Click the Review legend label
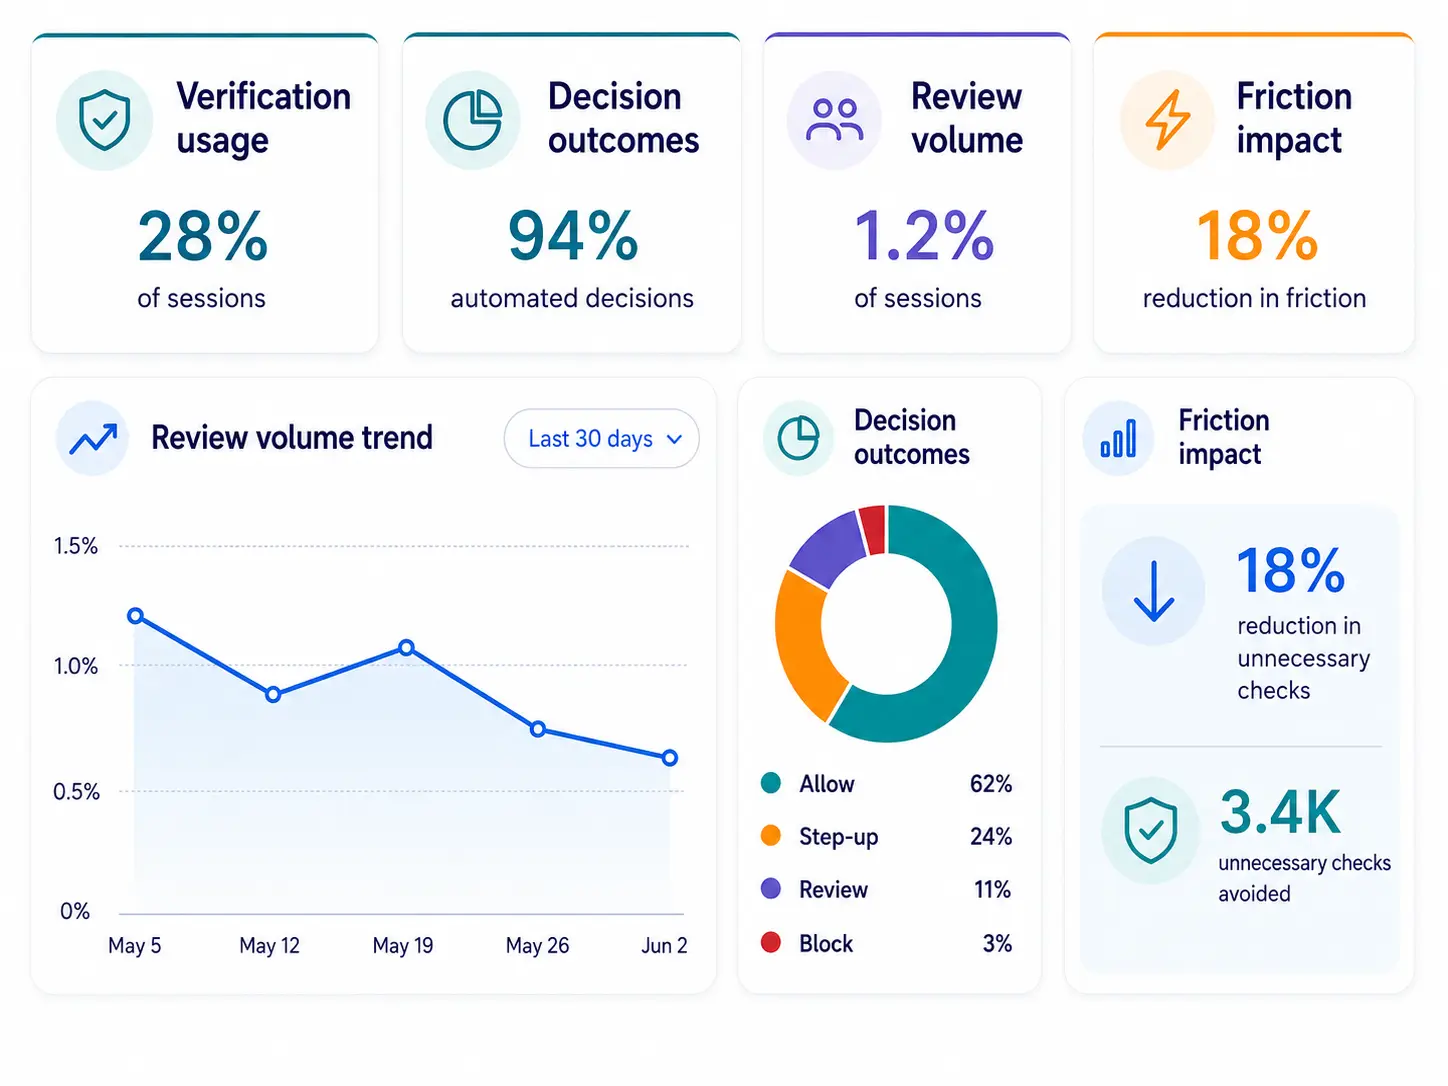The width and height of the screenshot is (1448, 1086). pos(834,890)
